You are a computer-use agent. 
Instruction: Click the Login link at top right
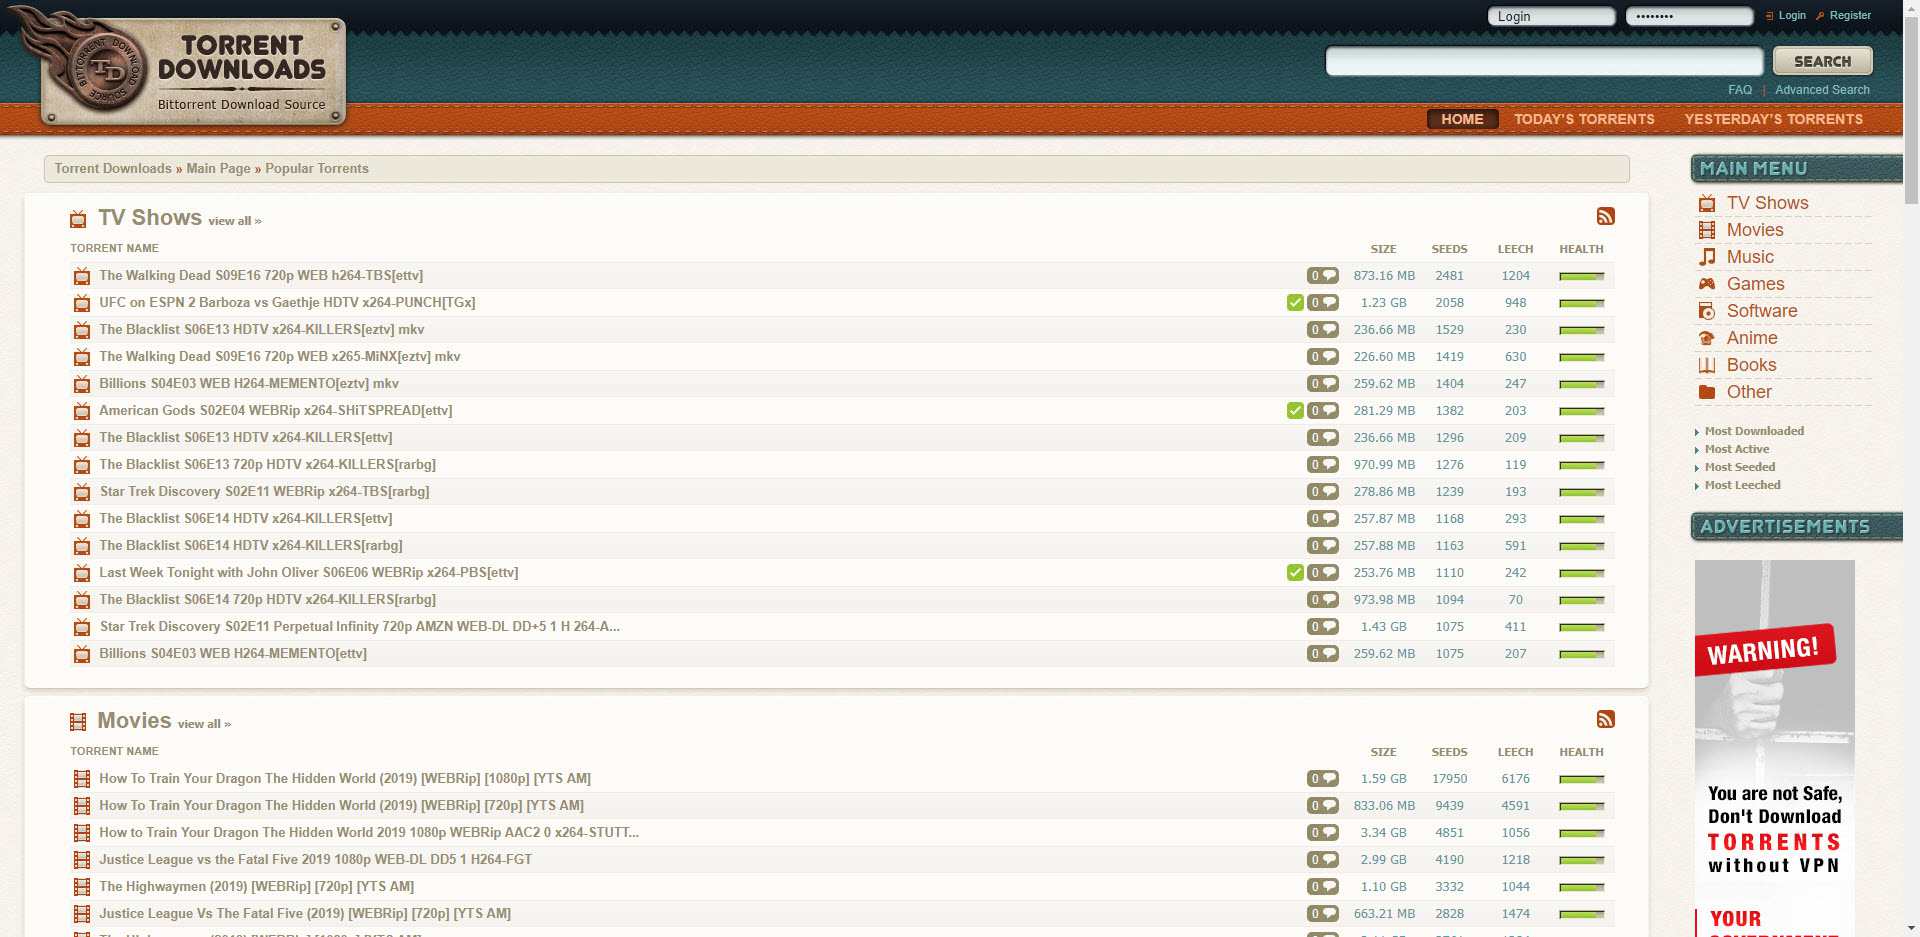(1792, 15)
